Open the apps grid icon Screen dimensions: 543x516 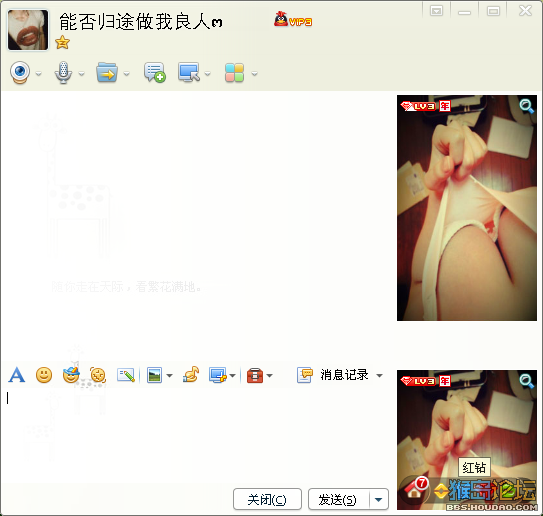(234, 73)
